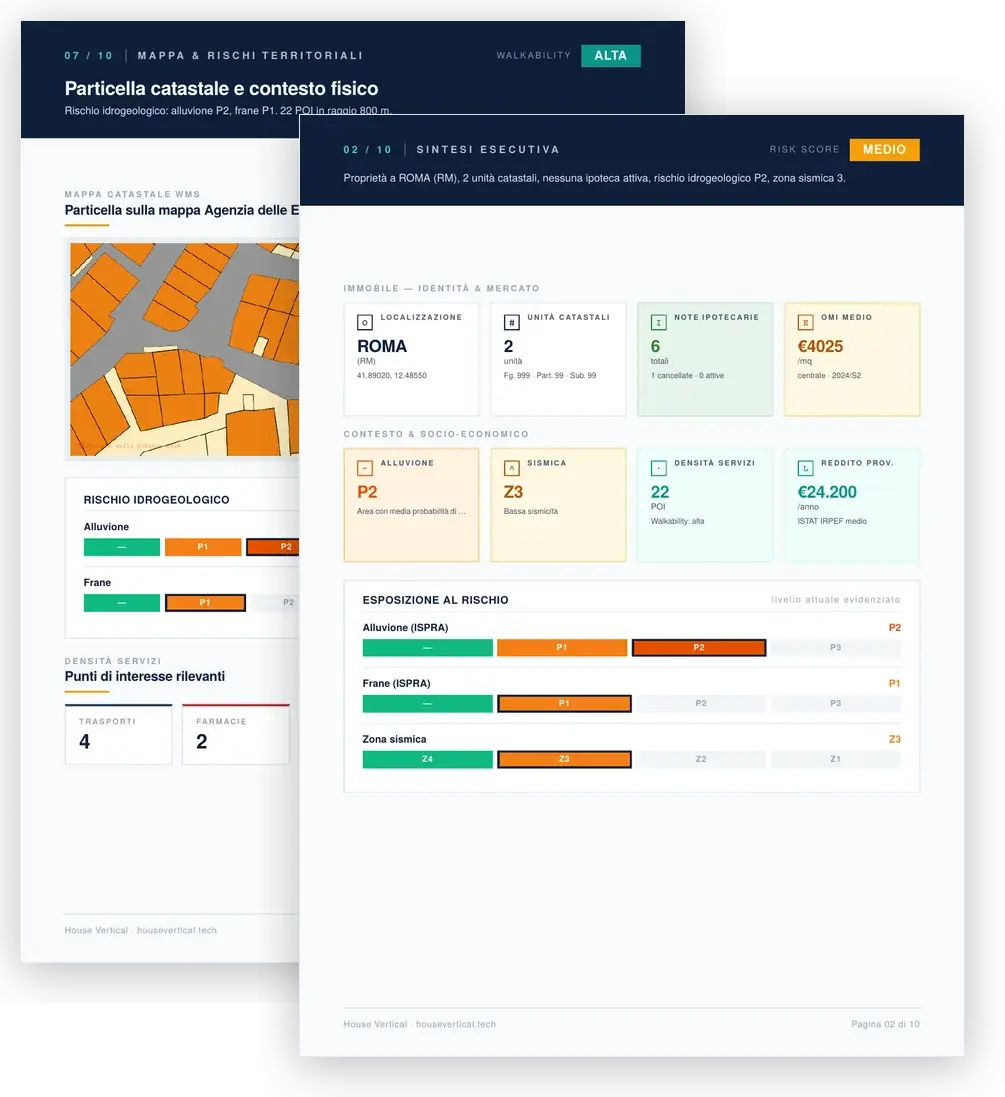Viewport: 1005px width, 1097px height.
Task: Click green Z4 bar in Zona sismica row
Action: (x=428, y=759)
